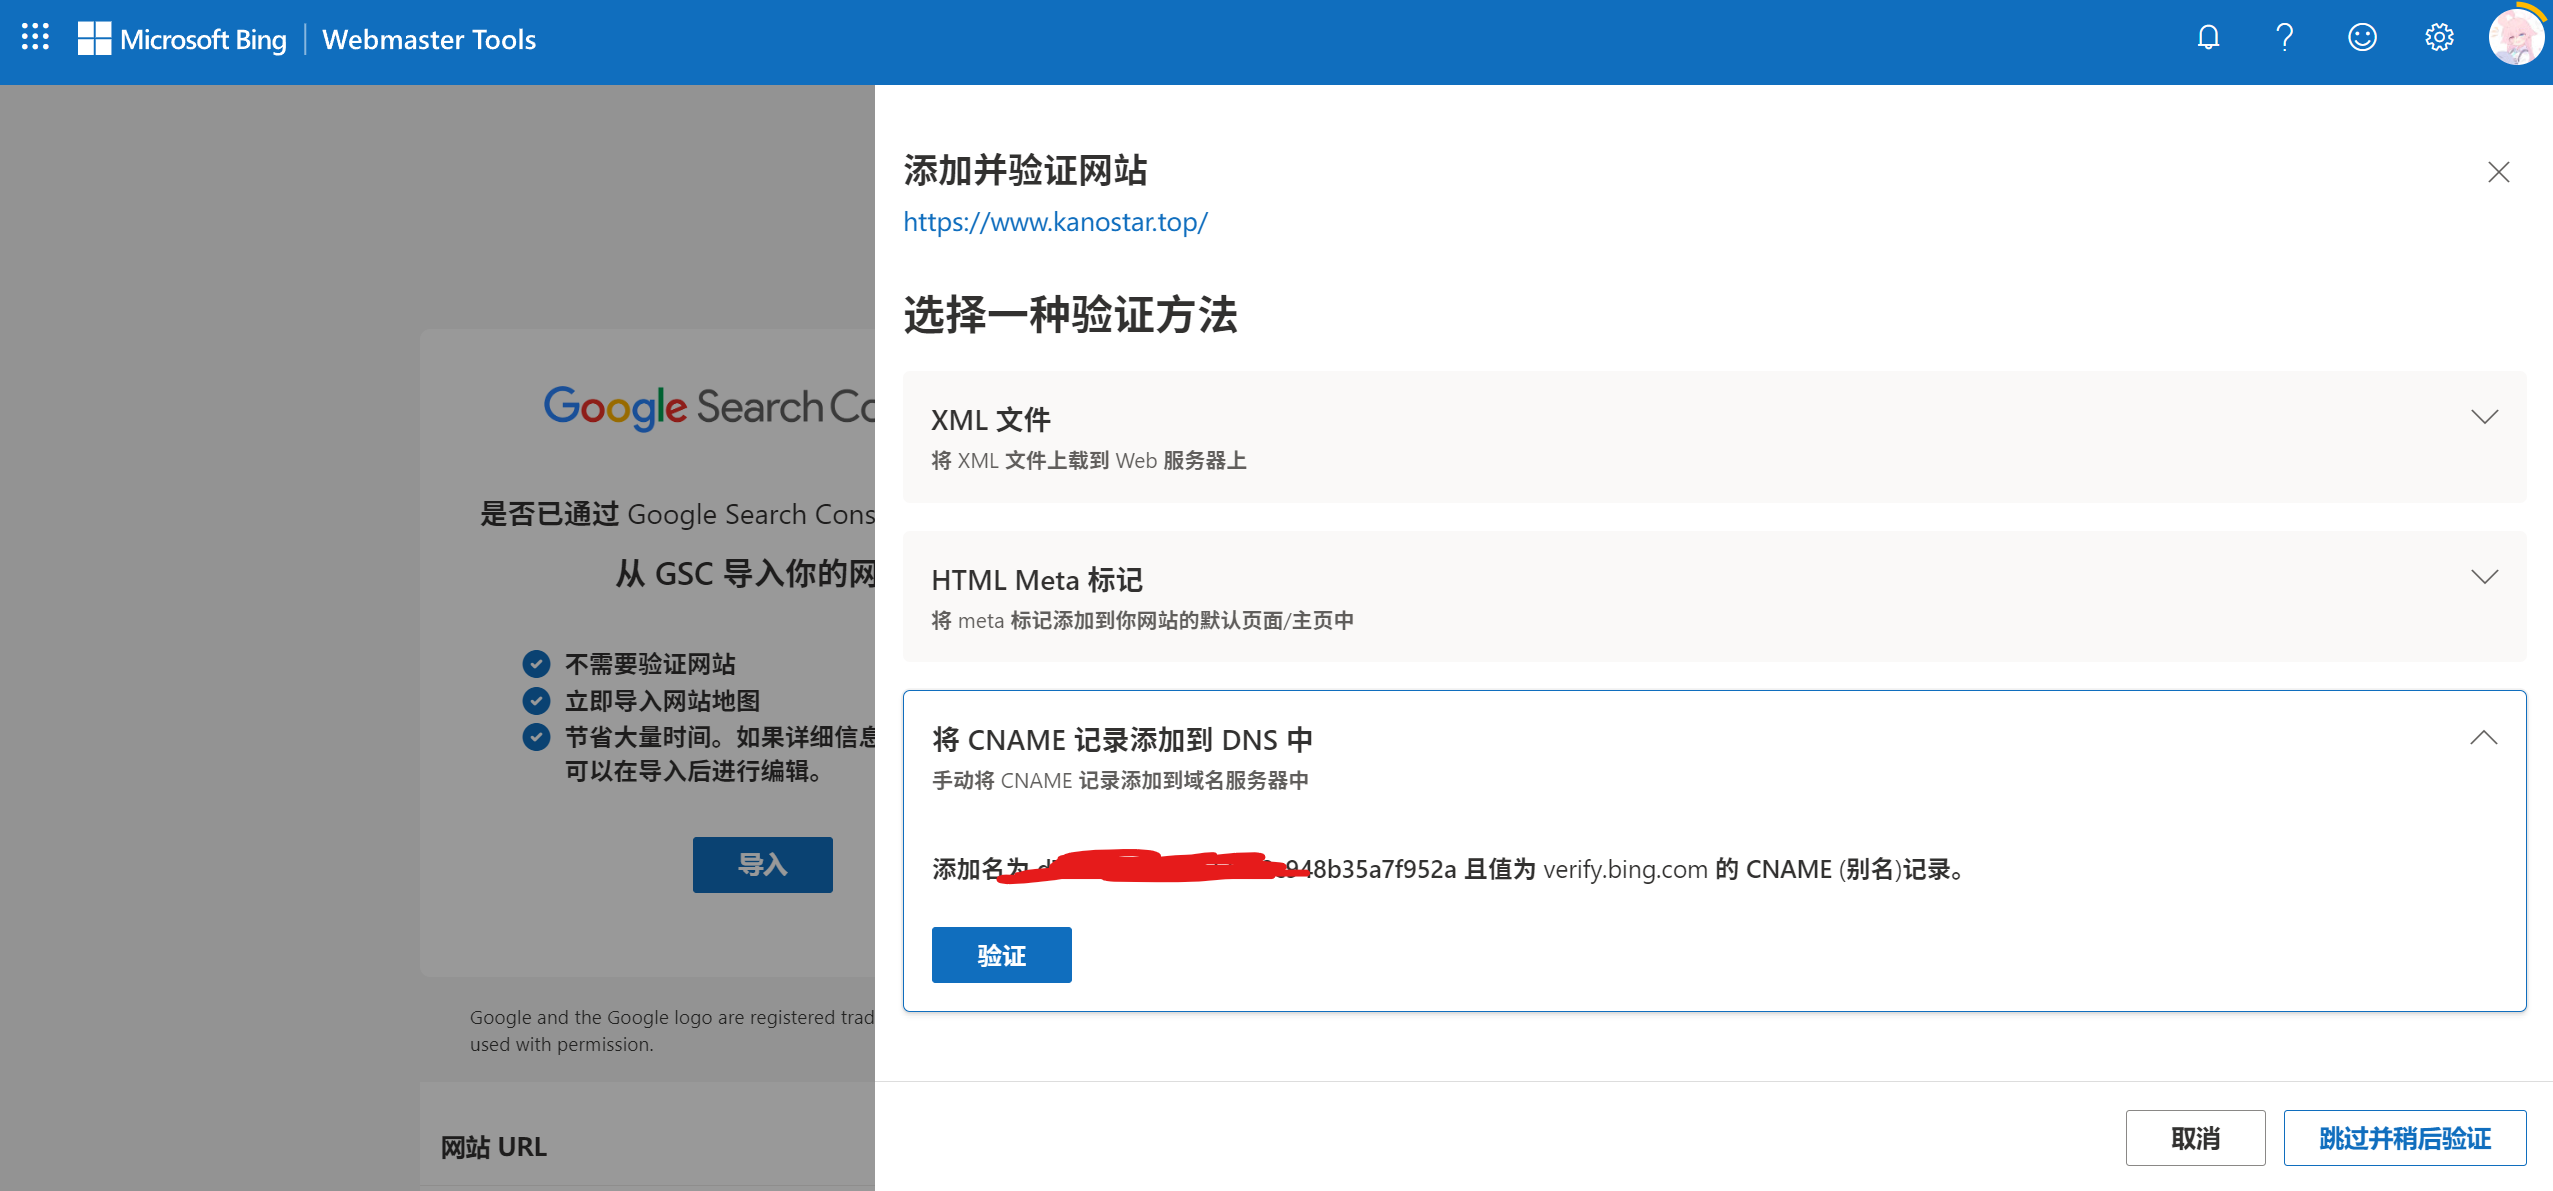Click the checkmark icon beside '不需要验证网站'
2553x1191 pixels.
pos(536,664)
